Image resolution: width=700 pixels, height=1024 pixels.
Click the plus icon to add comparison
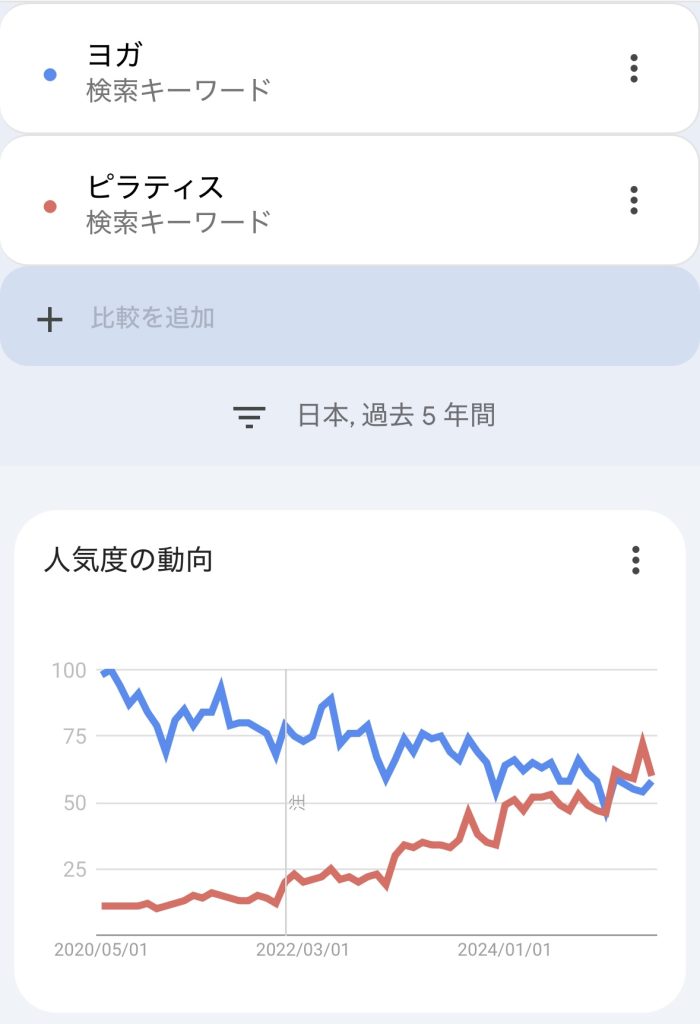[50, 320]
